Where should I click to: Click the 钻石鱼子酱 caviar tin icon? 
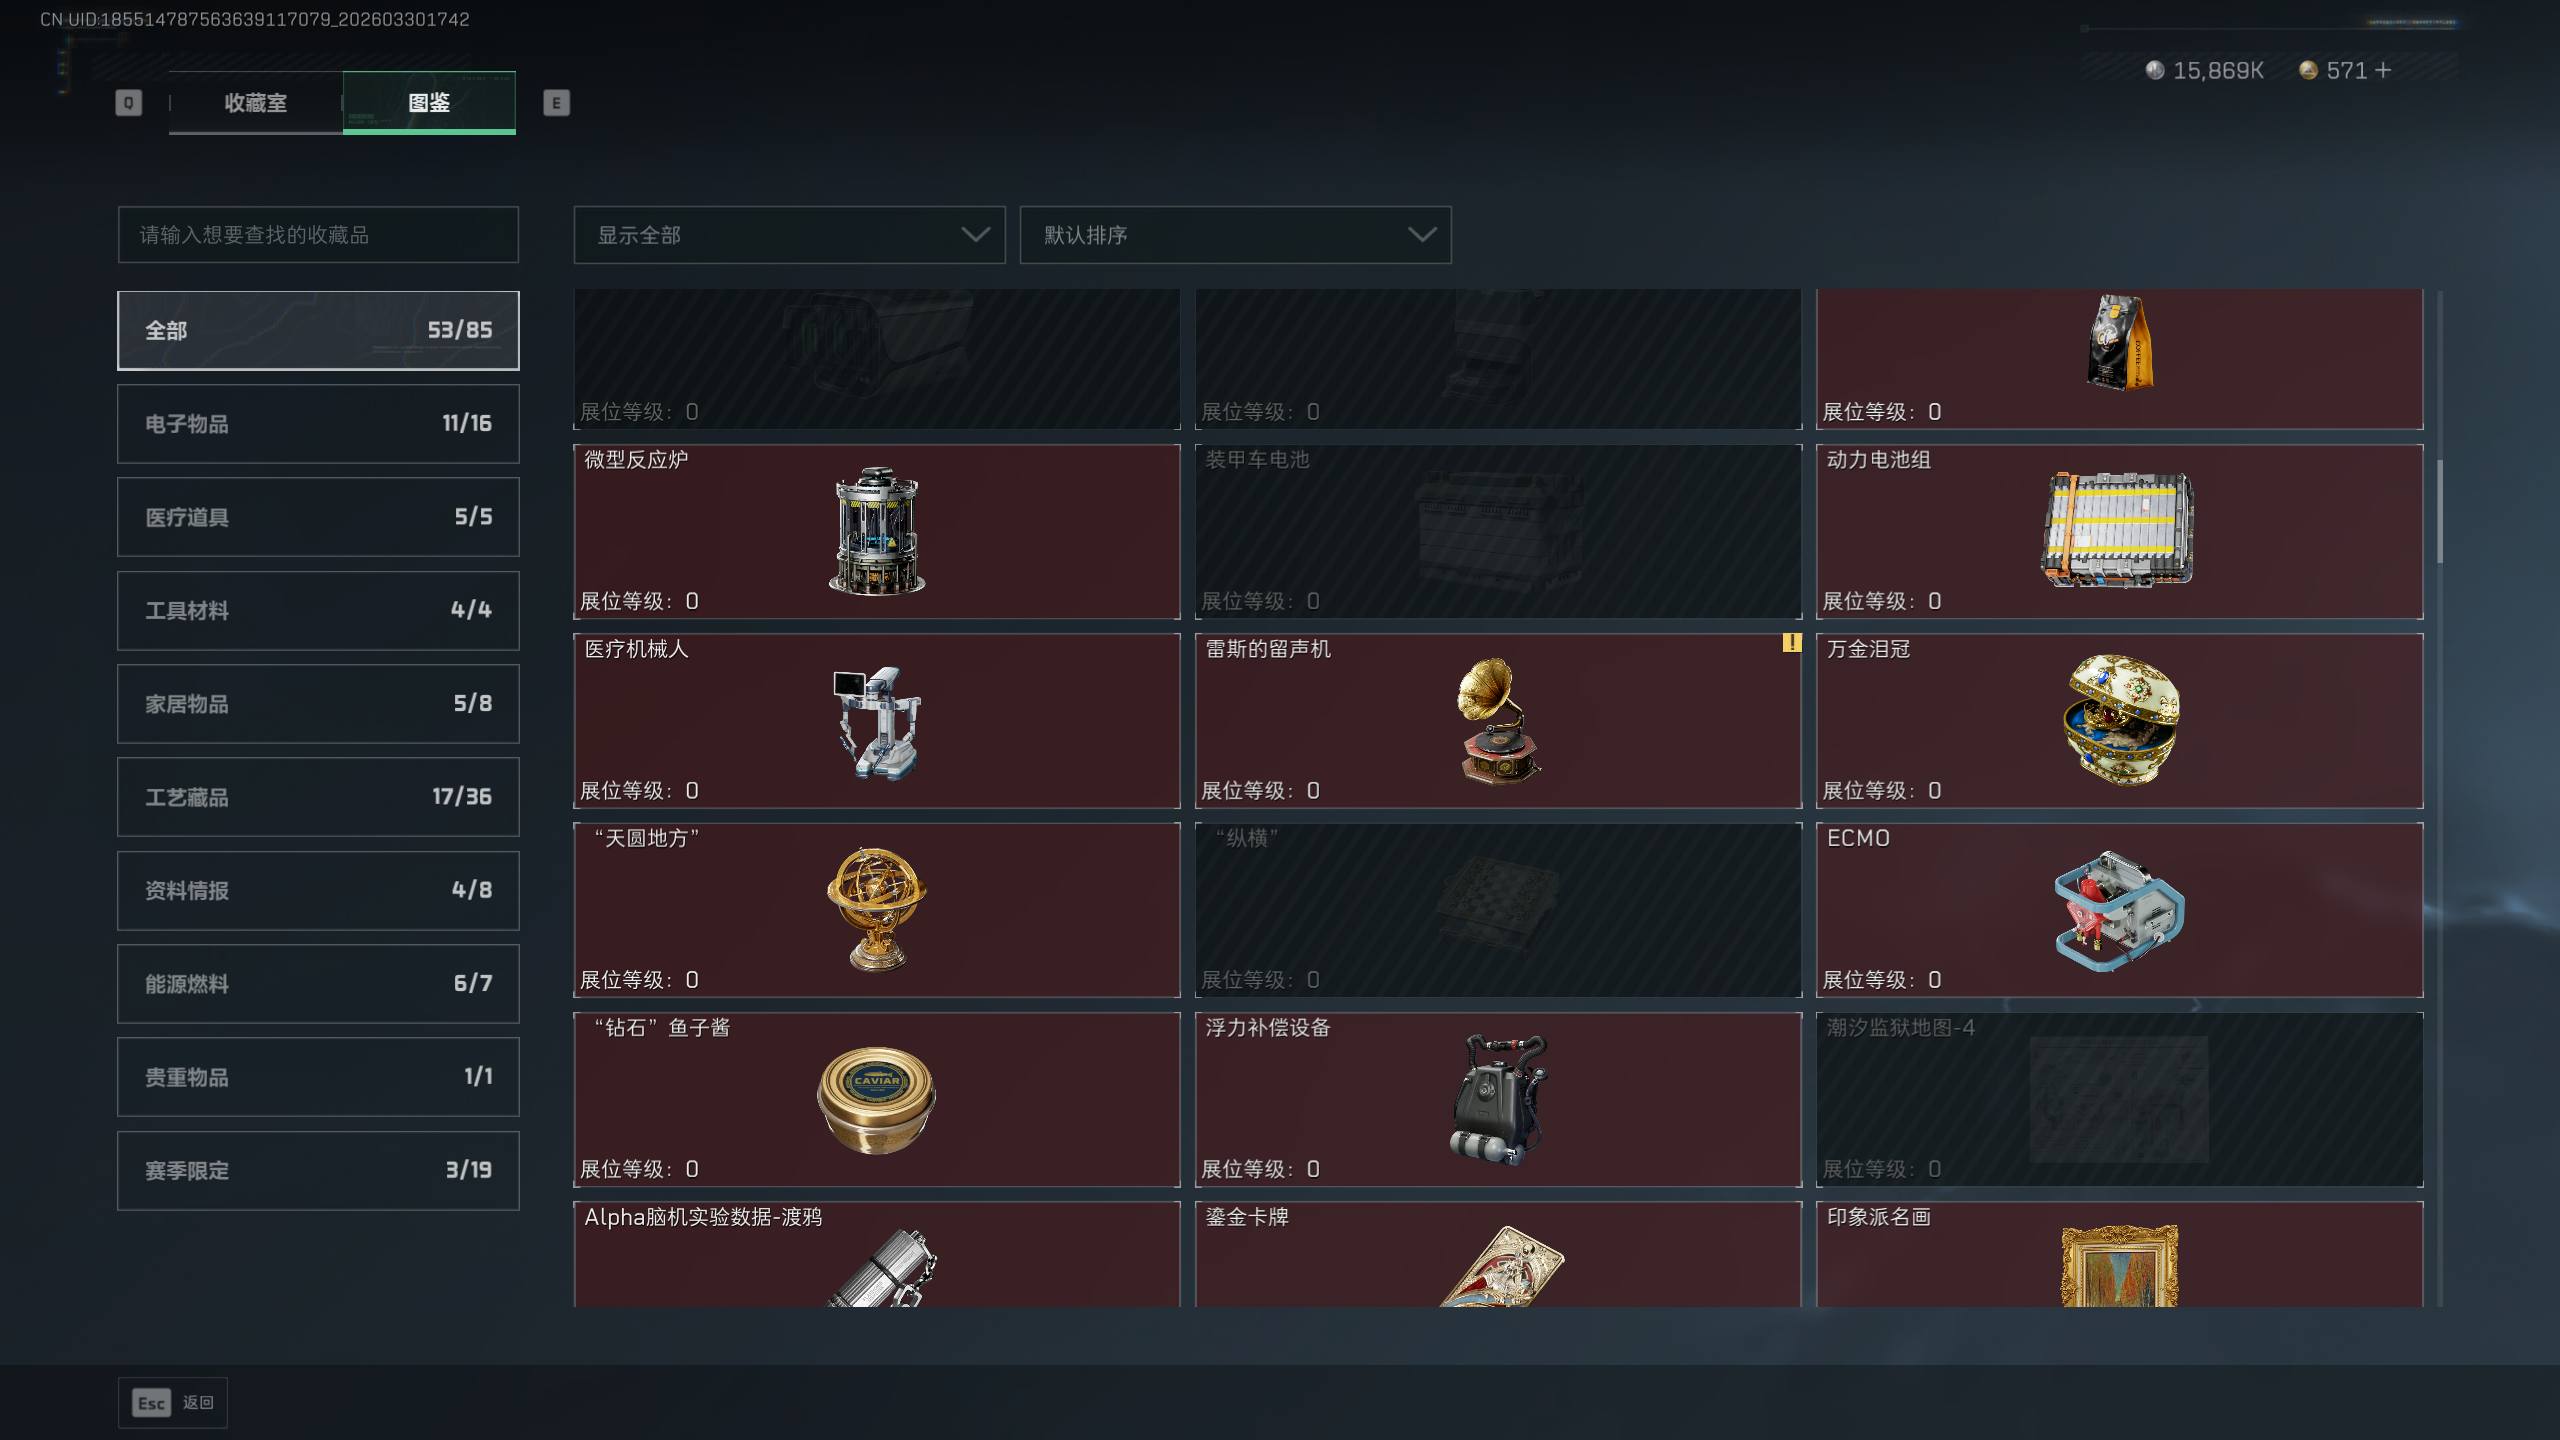(877, 1100)
